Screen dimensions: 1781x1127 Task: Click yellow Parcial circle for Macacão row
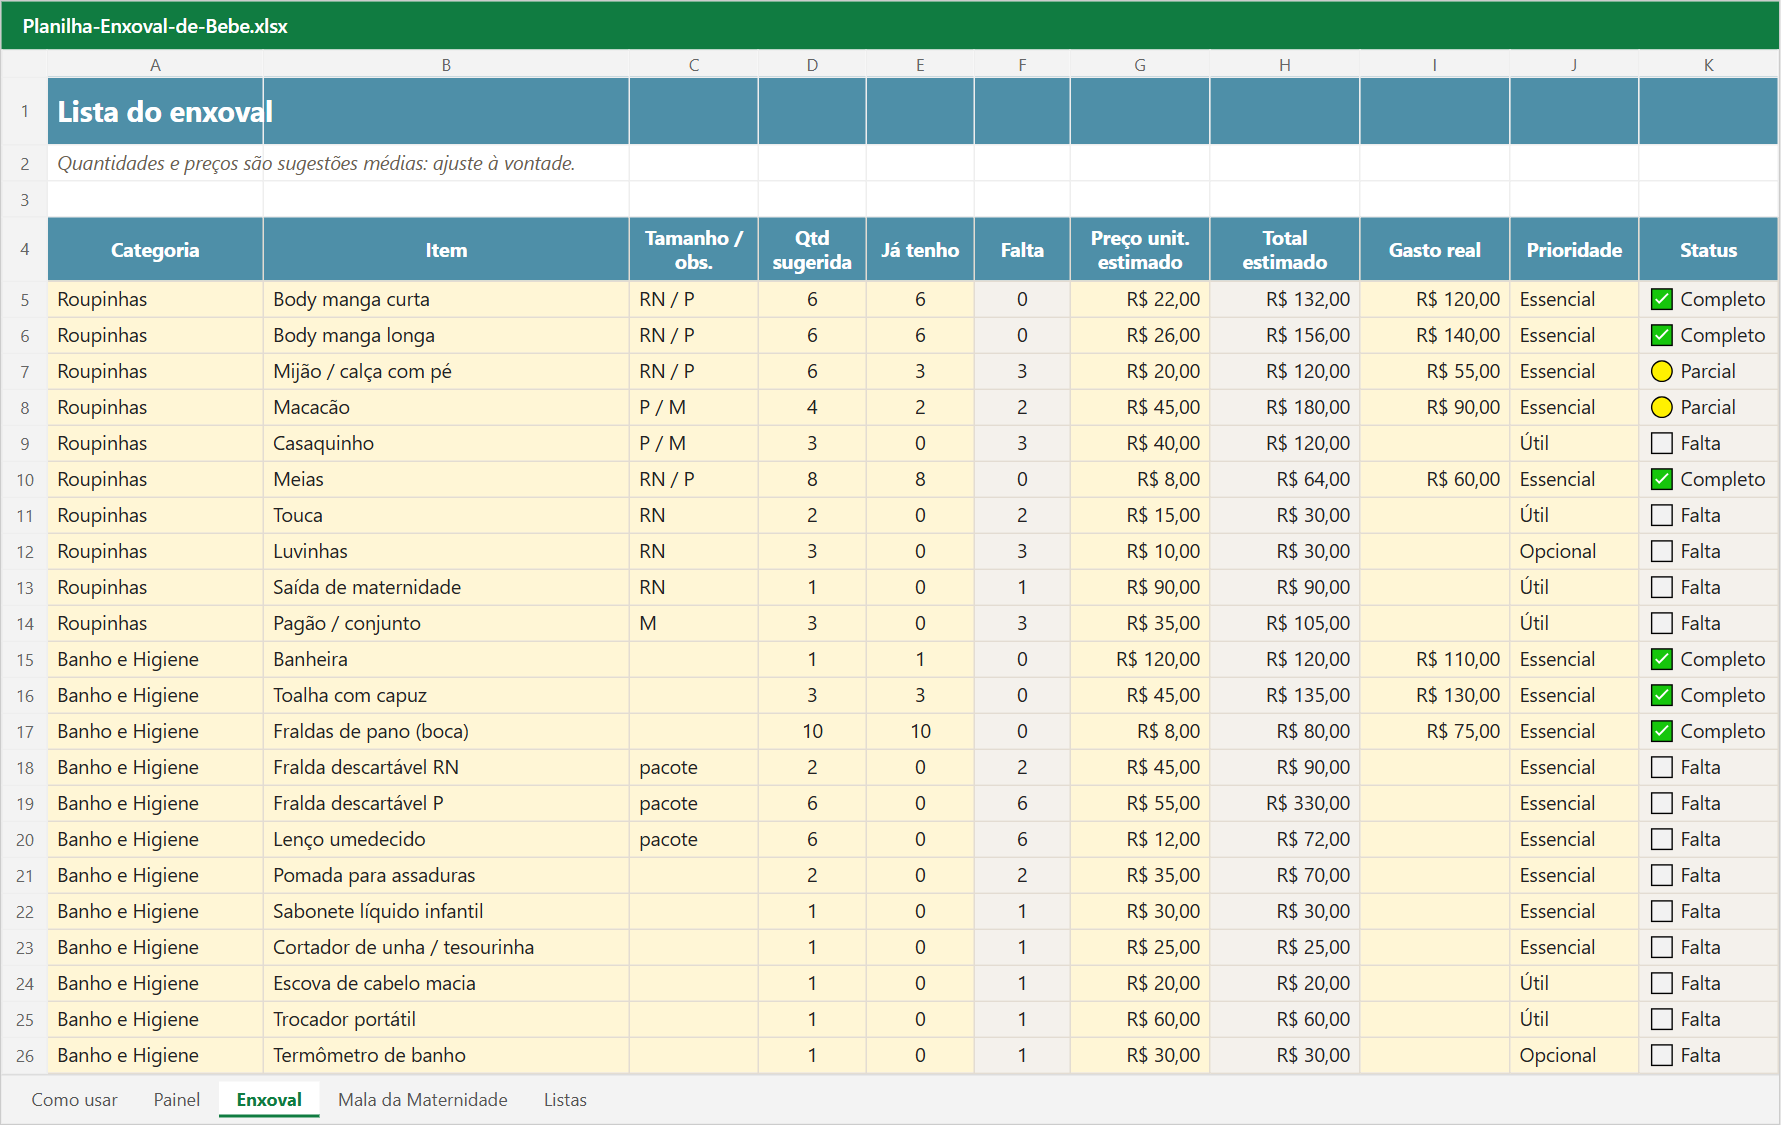(x=1661, y=407)
